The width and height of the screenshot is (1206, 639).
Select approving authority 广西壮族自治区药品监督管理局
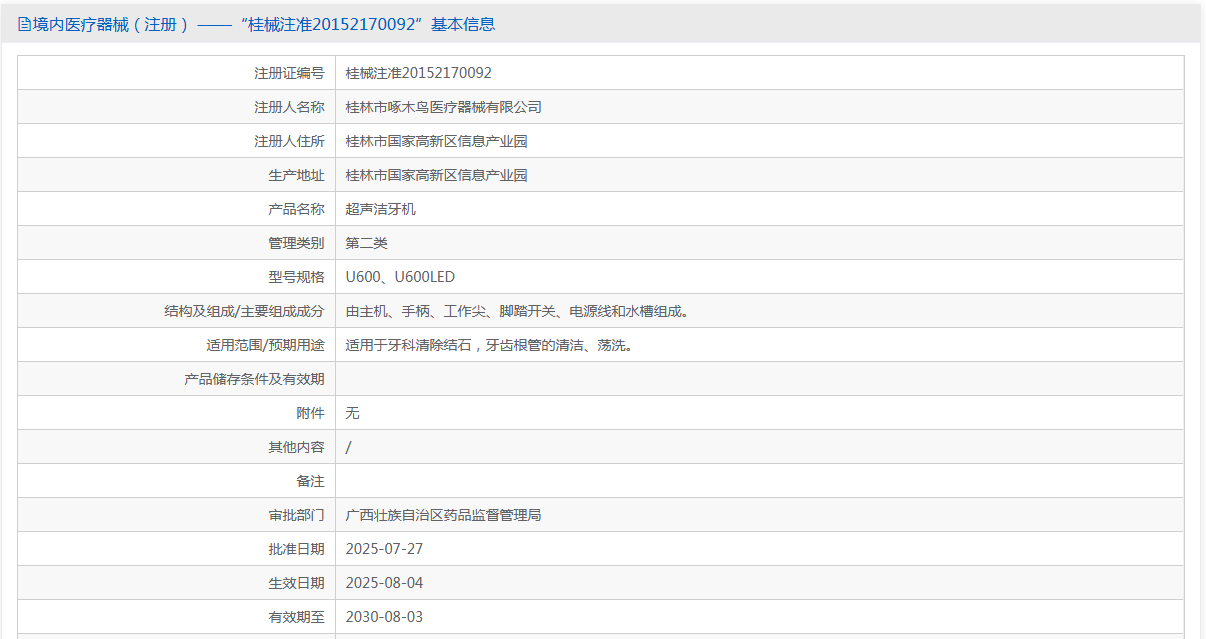(444, 515)
